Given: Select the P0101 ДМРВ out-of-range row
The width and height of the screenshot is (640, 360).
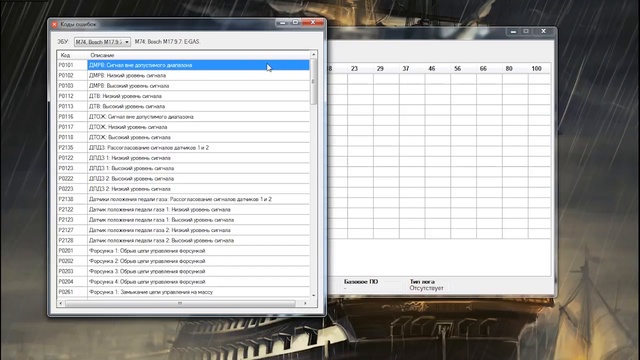Looking at the screenshot, I should 183,65.
